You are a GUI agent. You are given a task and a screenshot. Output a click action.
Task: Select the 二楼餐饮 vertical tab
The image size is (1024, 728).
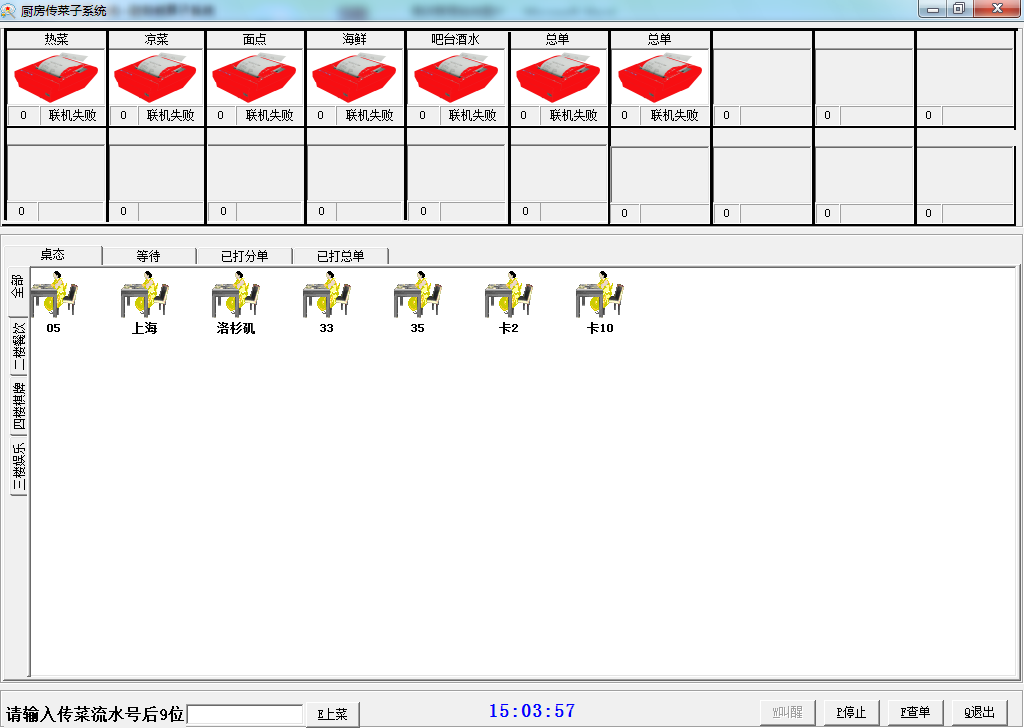18,346
